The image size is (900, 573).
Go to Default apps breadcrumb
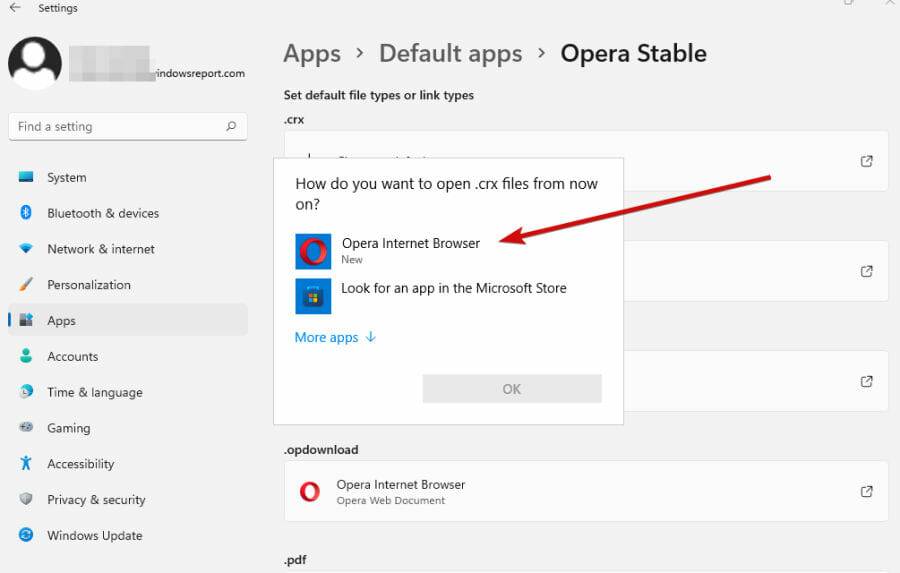click(451, 53)
